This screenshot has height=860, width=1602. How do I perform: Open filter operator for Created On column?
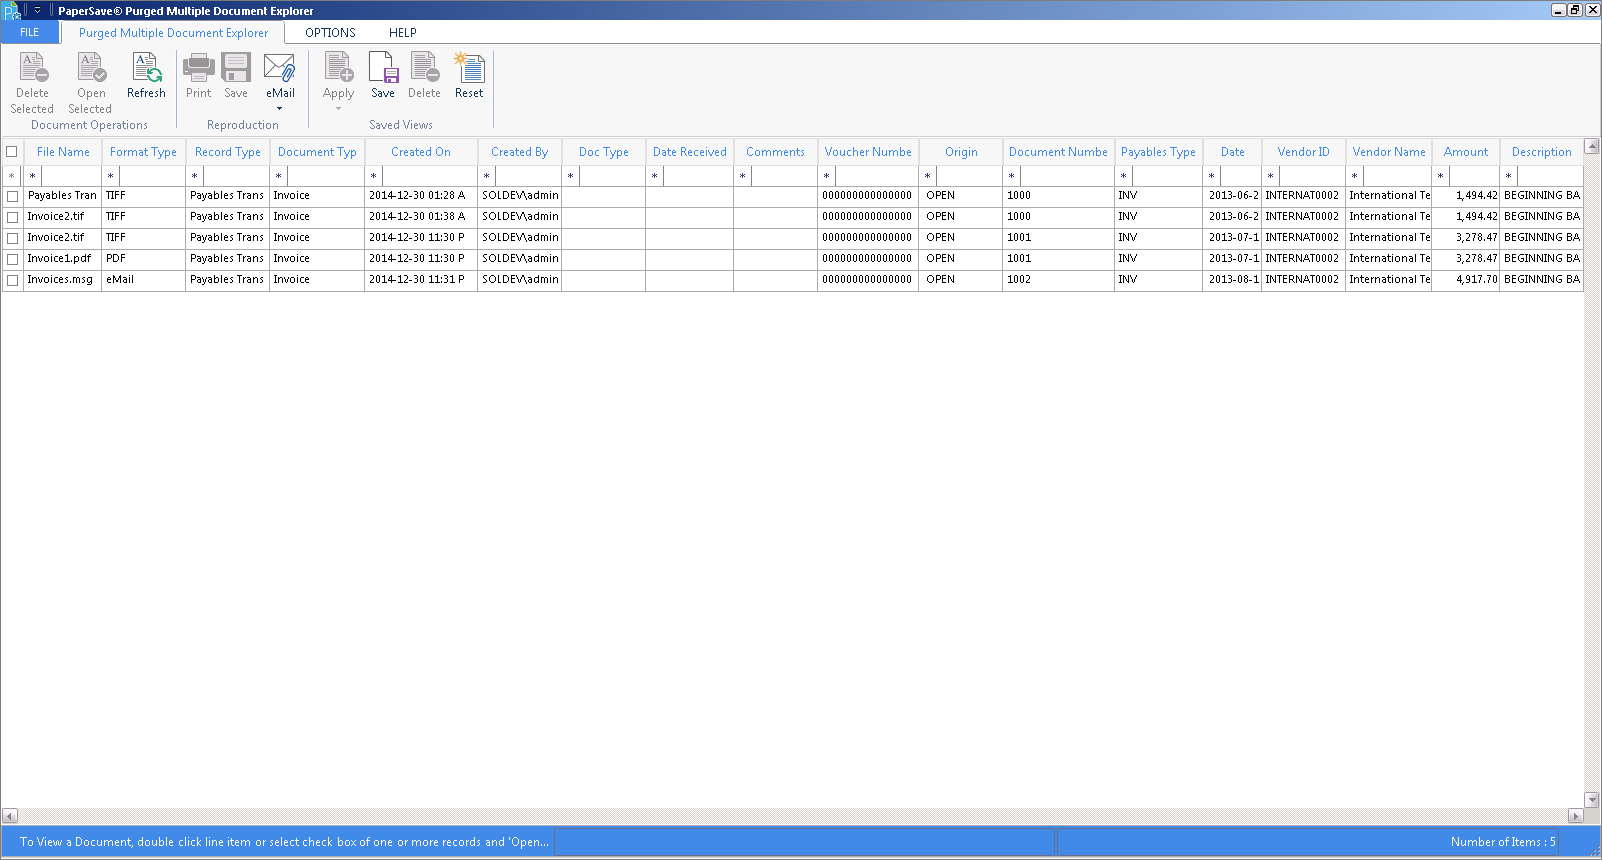coord(374,176)
